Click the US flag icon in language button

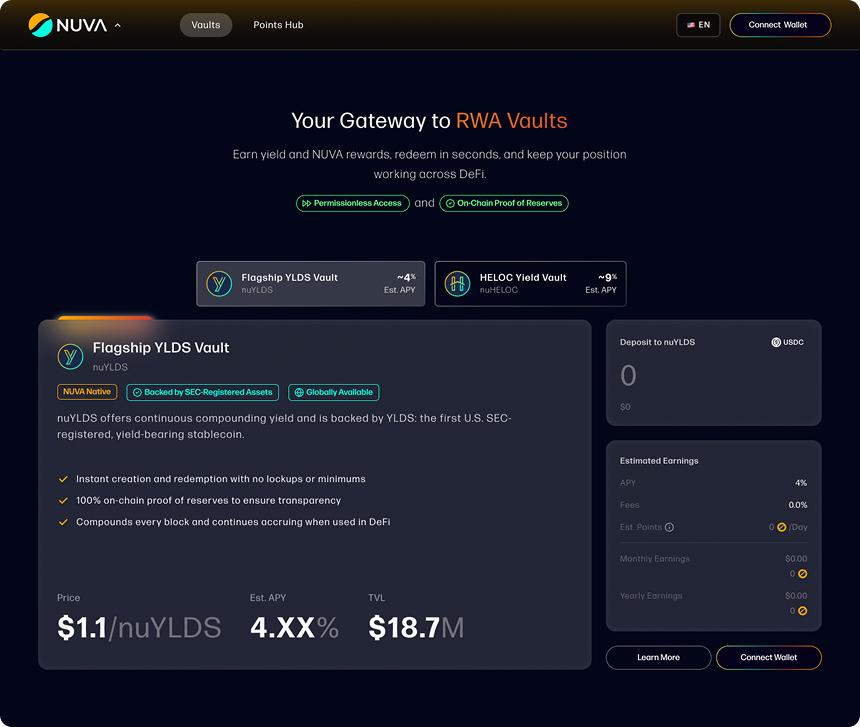[691, 25]
